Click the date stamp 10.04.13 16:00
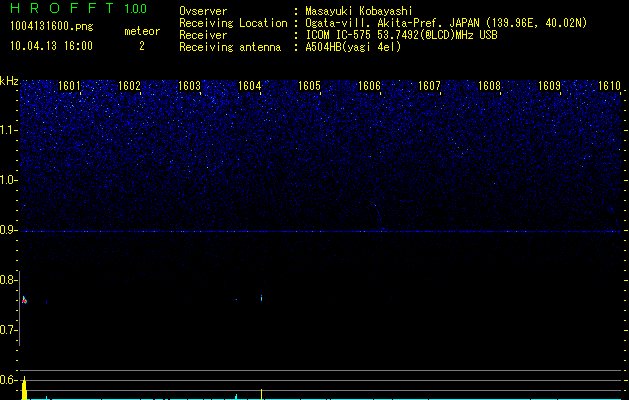The height and width of the screenshot is (400, 629). pyautogui.click(x=51, y=46)
